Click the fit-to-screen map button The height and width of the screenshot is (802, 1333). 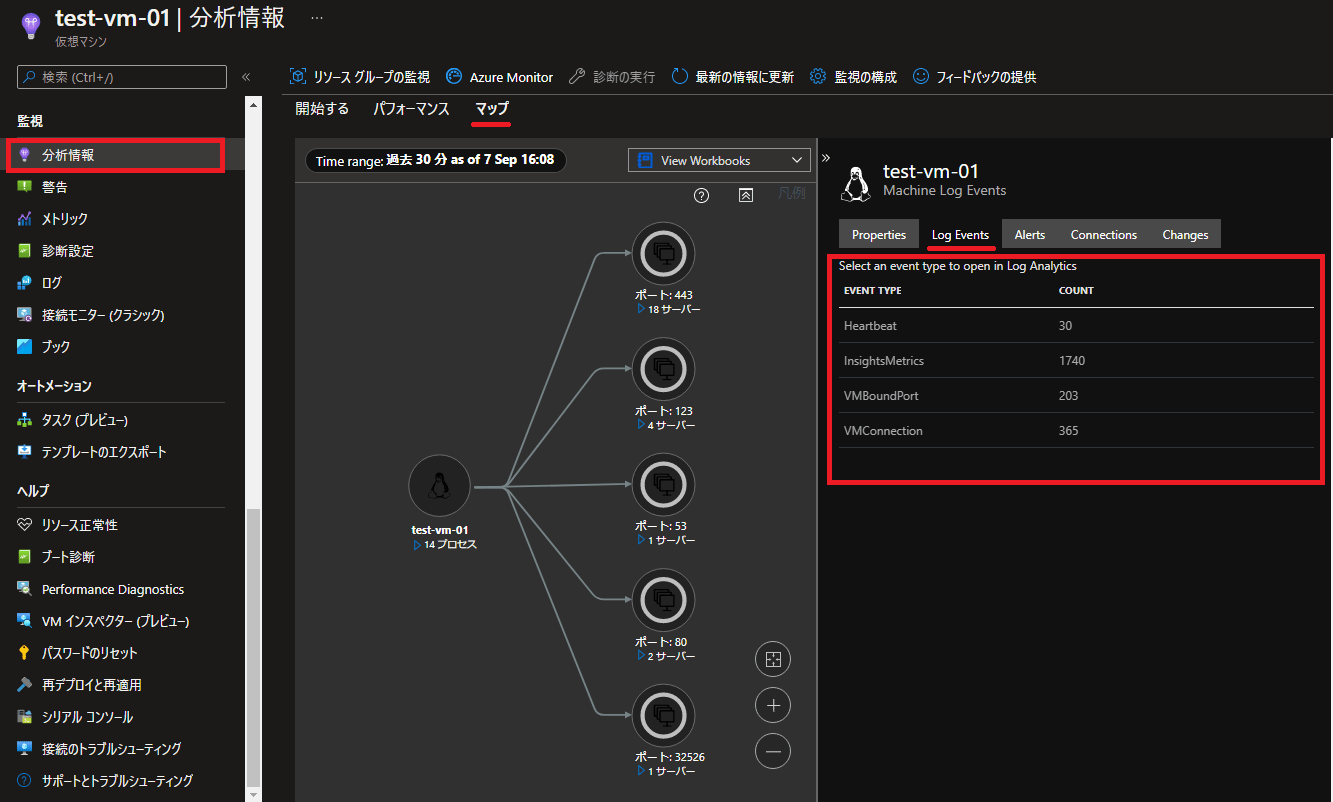point(773,659)
